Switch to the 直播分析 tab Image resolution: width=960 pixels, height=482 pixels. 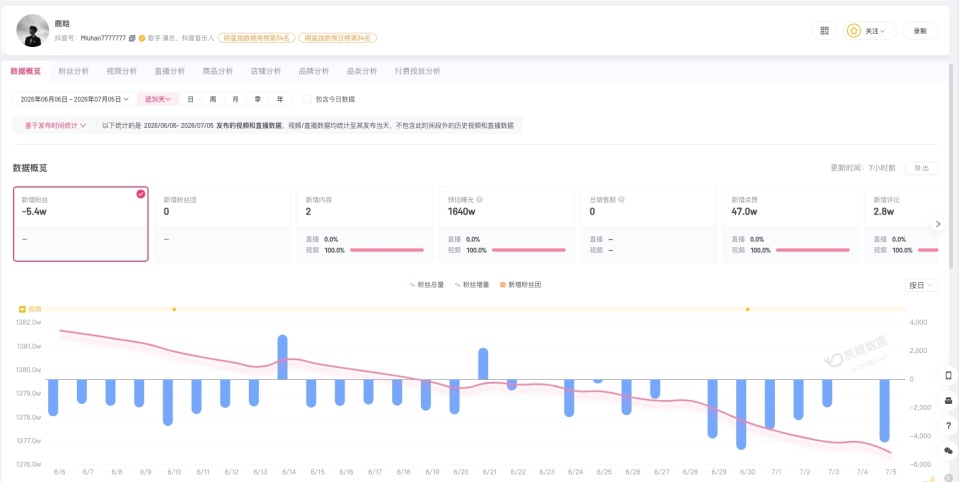(x=170, y=71)
